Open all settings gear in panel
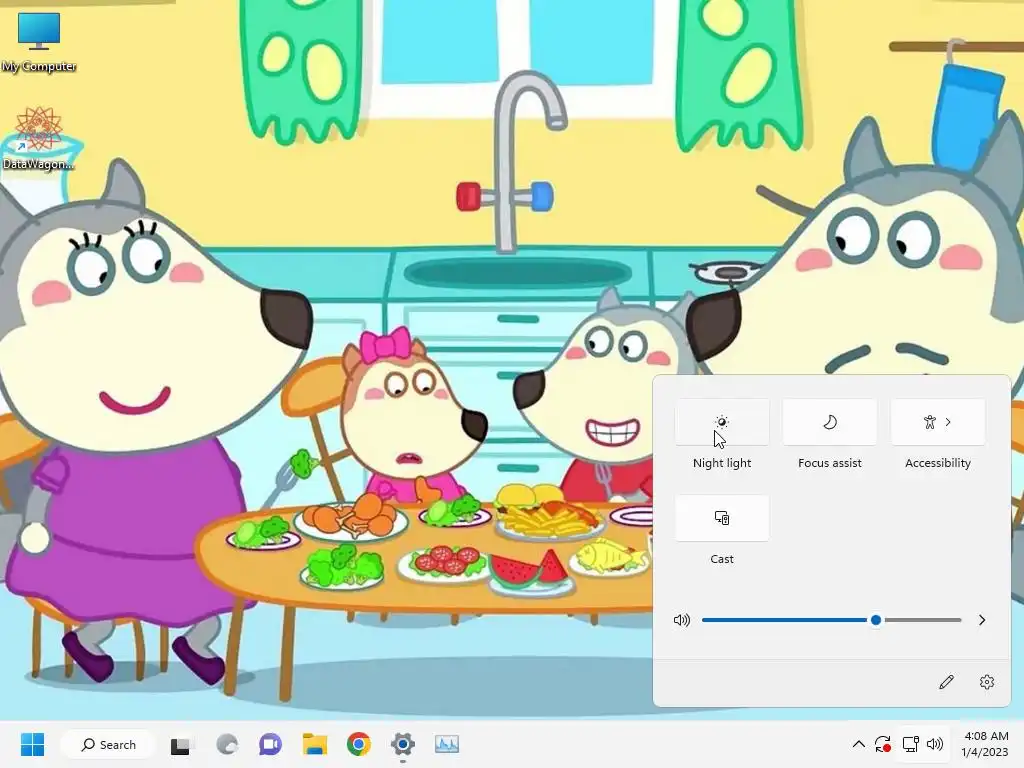 pos(987,682)
